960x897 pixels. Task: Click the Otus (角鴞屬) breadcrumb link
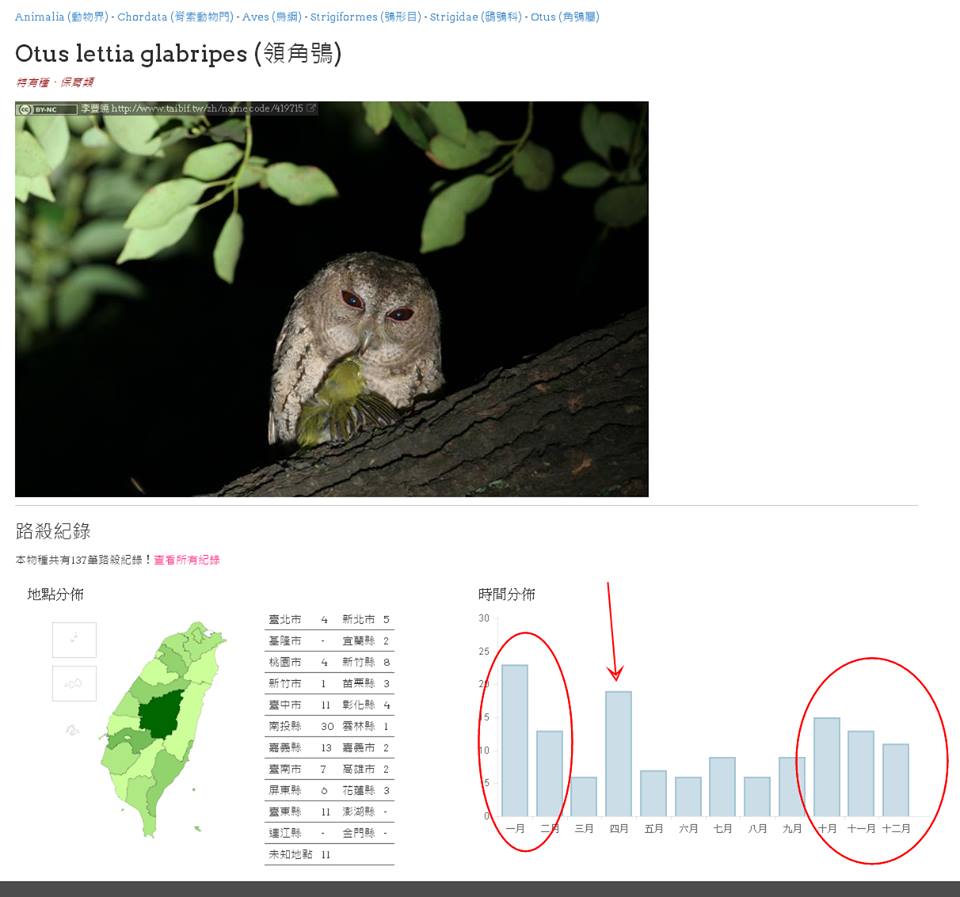pyautogui.click(x=565, y=17)
